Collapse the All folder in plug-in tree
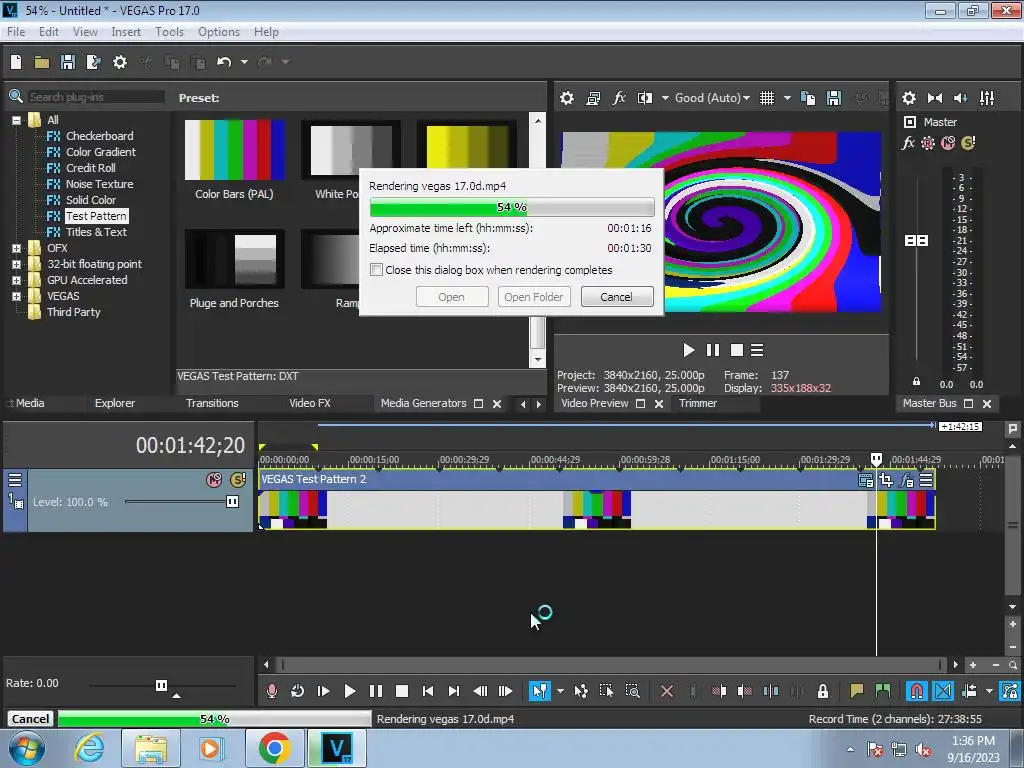The width and height of the screenshot is (1024, 768). pyautogui.click(x=16, y=120)
